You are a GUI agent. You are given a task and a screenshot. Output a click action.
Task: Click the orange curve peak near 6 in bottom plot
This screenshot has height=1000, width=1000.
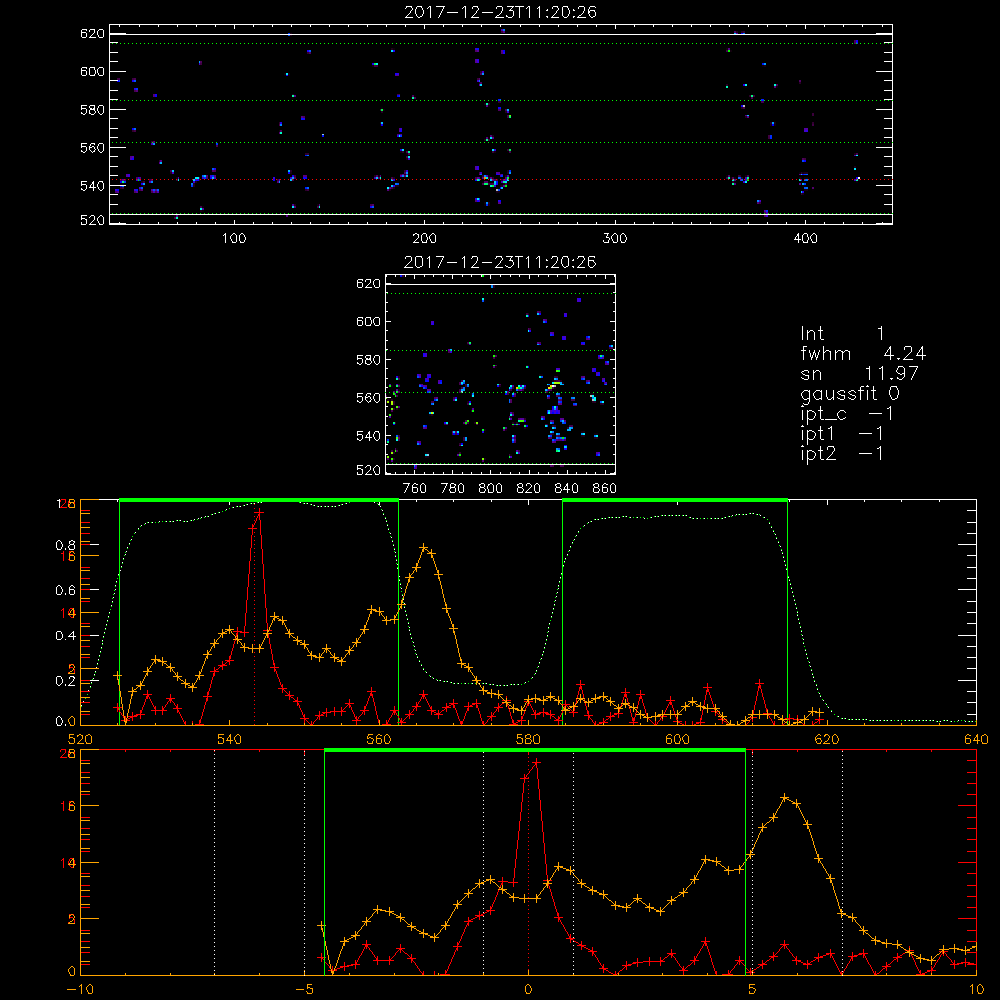tap(784, 797)
